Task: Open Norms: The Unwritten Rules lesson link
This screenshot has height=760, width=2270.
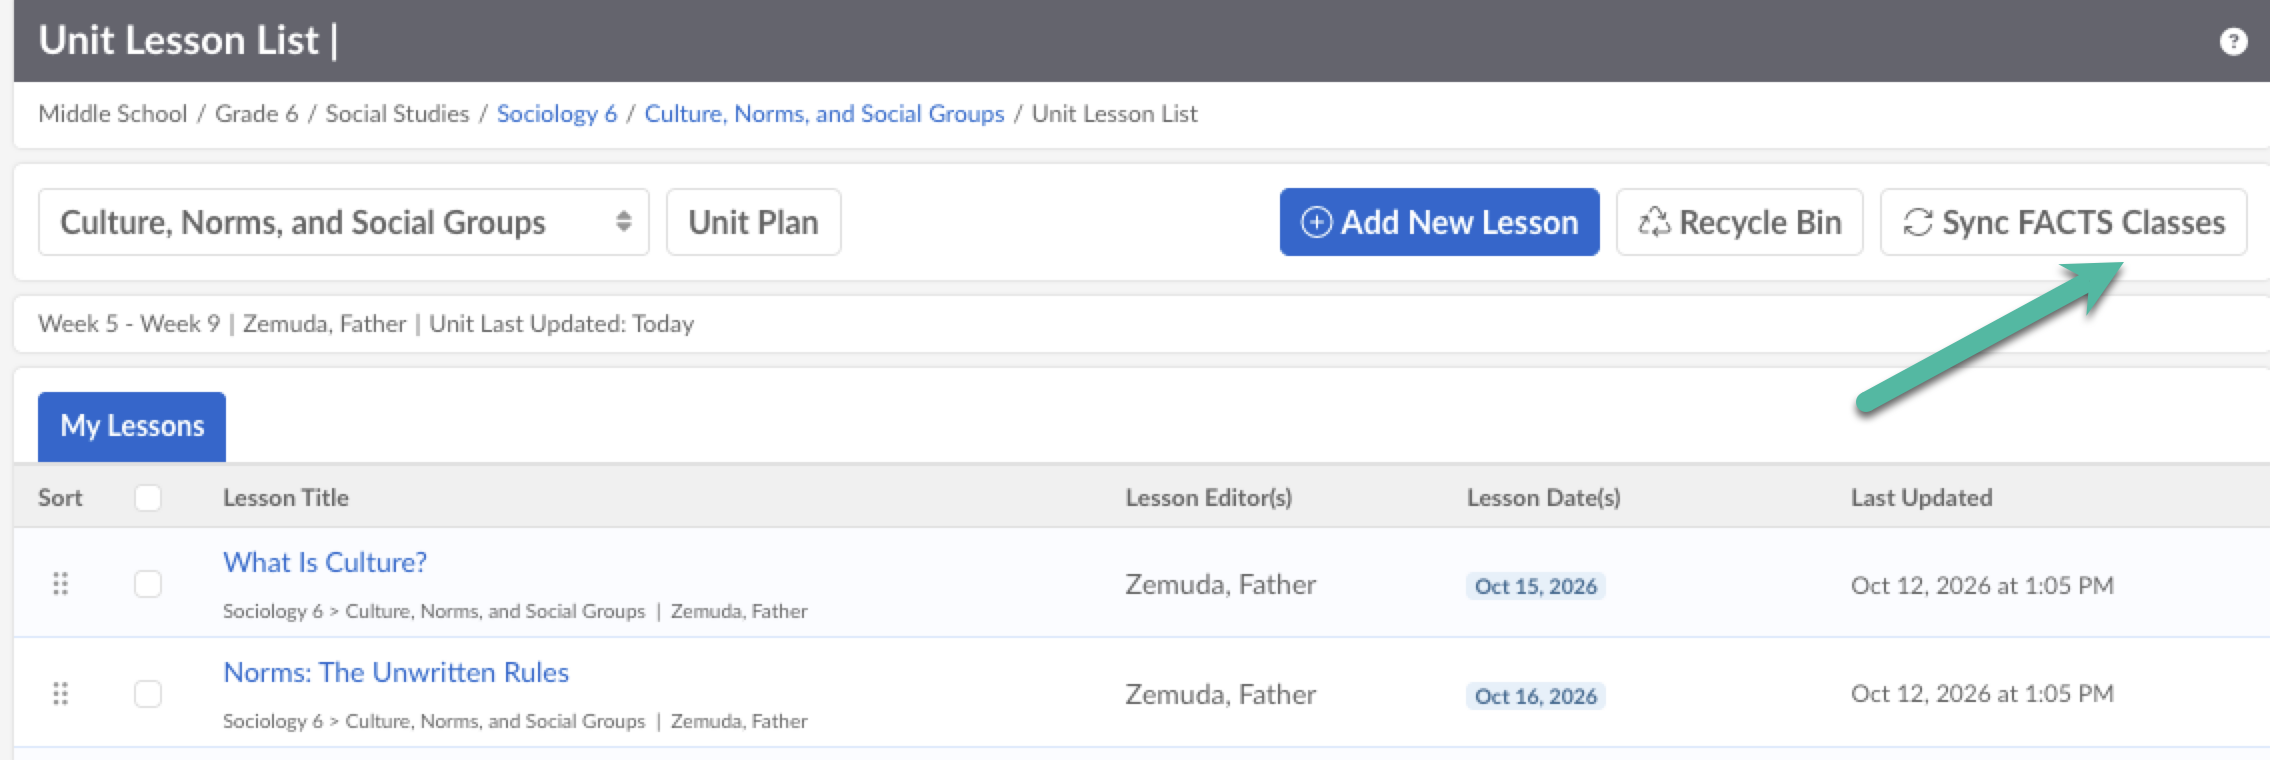Action: [396, 672]
